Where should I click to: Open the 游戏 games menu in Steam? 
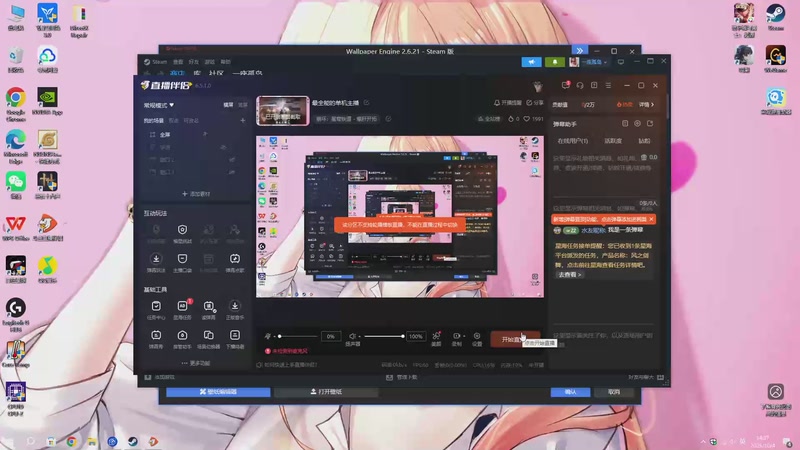pos(210,62)
